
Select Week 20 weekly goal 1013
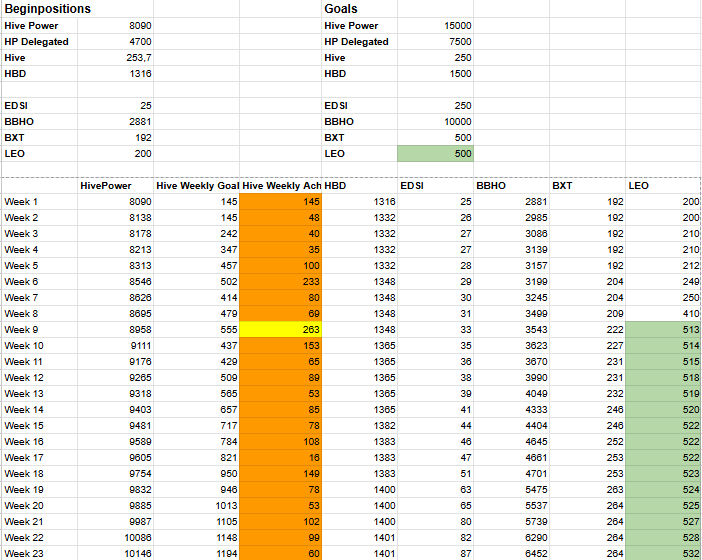[196, 506]
